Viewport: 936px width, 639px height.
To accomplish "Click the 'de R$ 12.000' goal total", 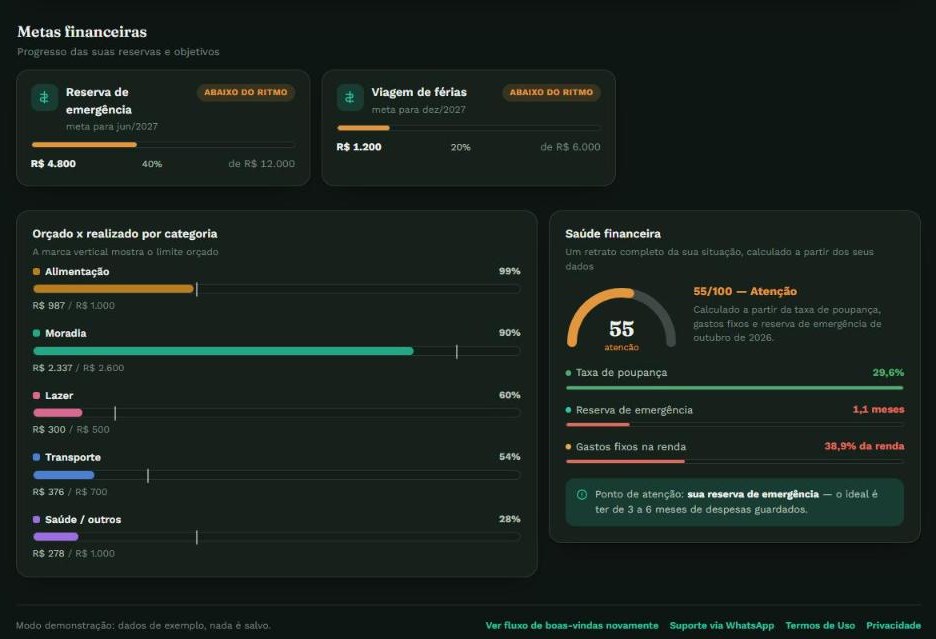I will 261,164.
